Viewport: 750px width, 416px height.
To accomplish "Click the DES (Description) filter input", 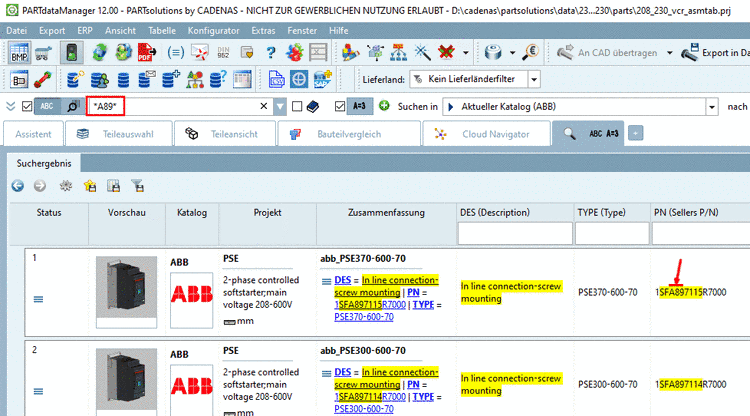I will [x=515, y=233].
